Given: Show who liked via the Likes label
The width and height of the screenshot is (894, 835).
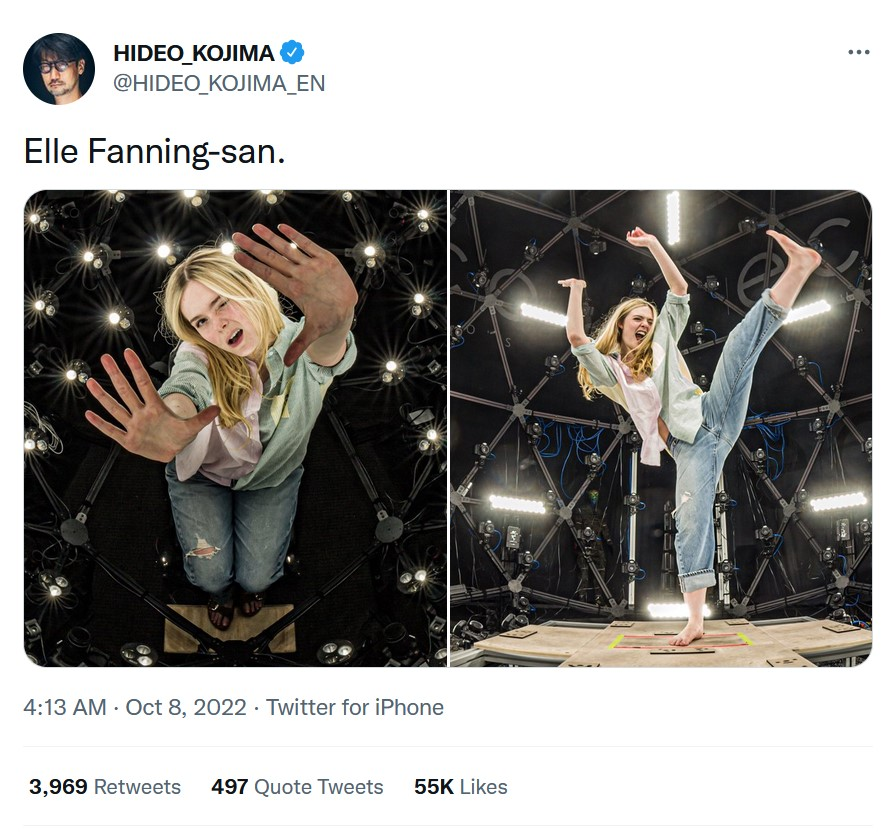Looking at the screenshot, I should [484, 787].
